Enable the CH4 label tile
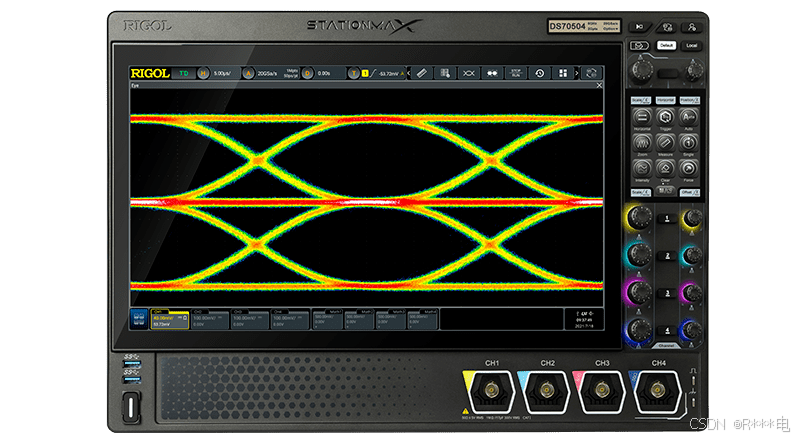The height and width of the screenshot is (440, 810). (290, 319)
